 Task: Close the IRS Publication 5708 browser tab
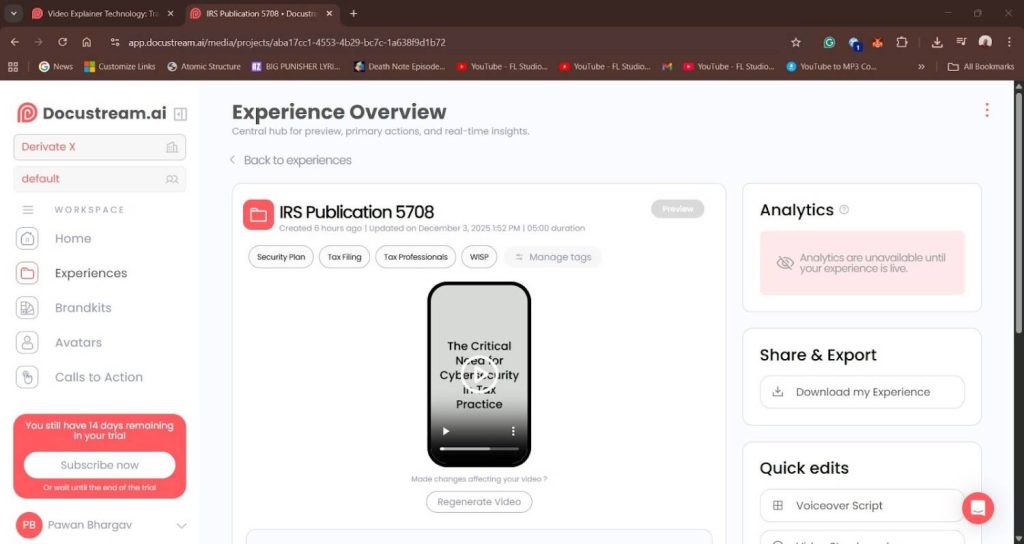pos(329,13)
